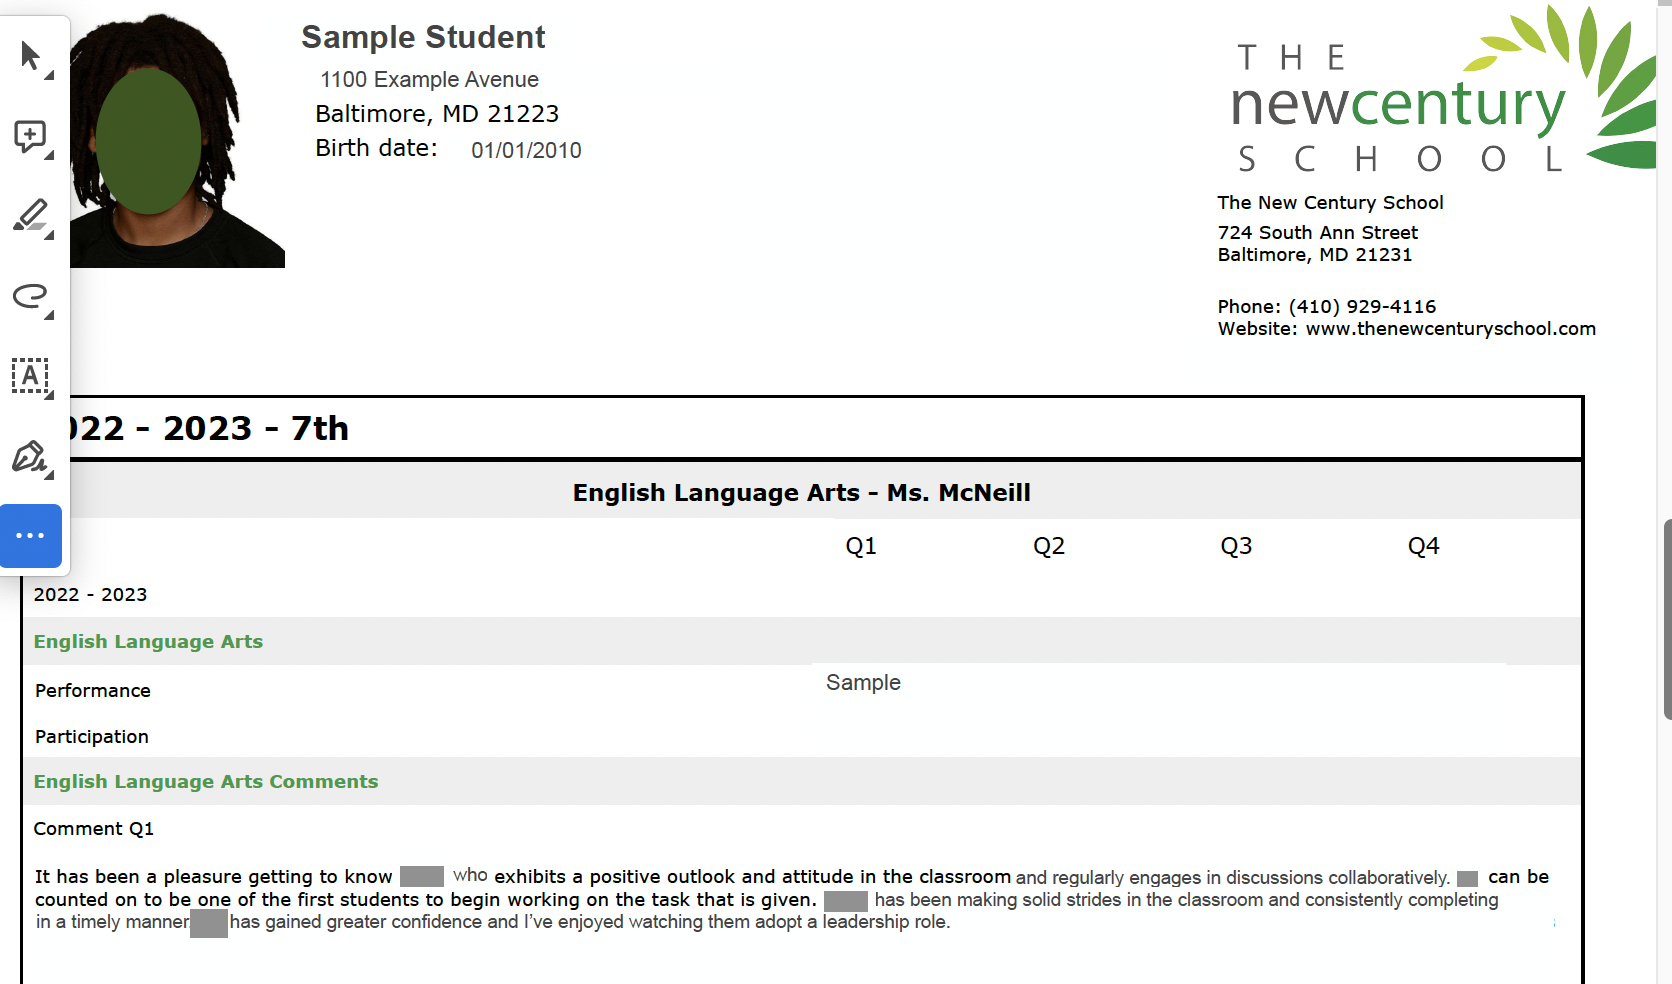Open the blue more tools button

click(x=31, y=536)
